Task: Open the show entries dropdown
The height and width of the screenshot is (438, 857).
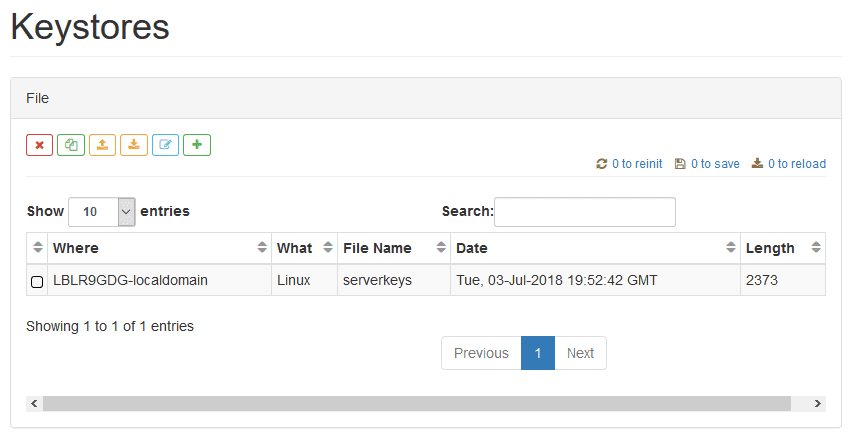Action: click(x=102, y=212)
